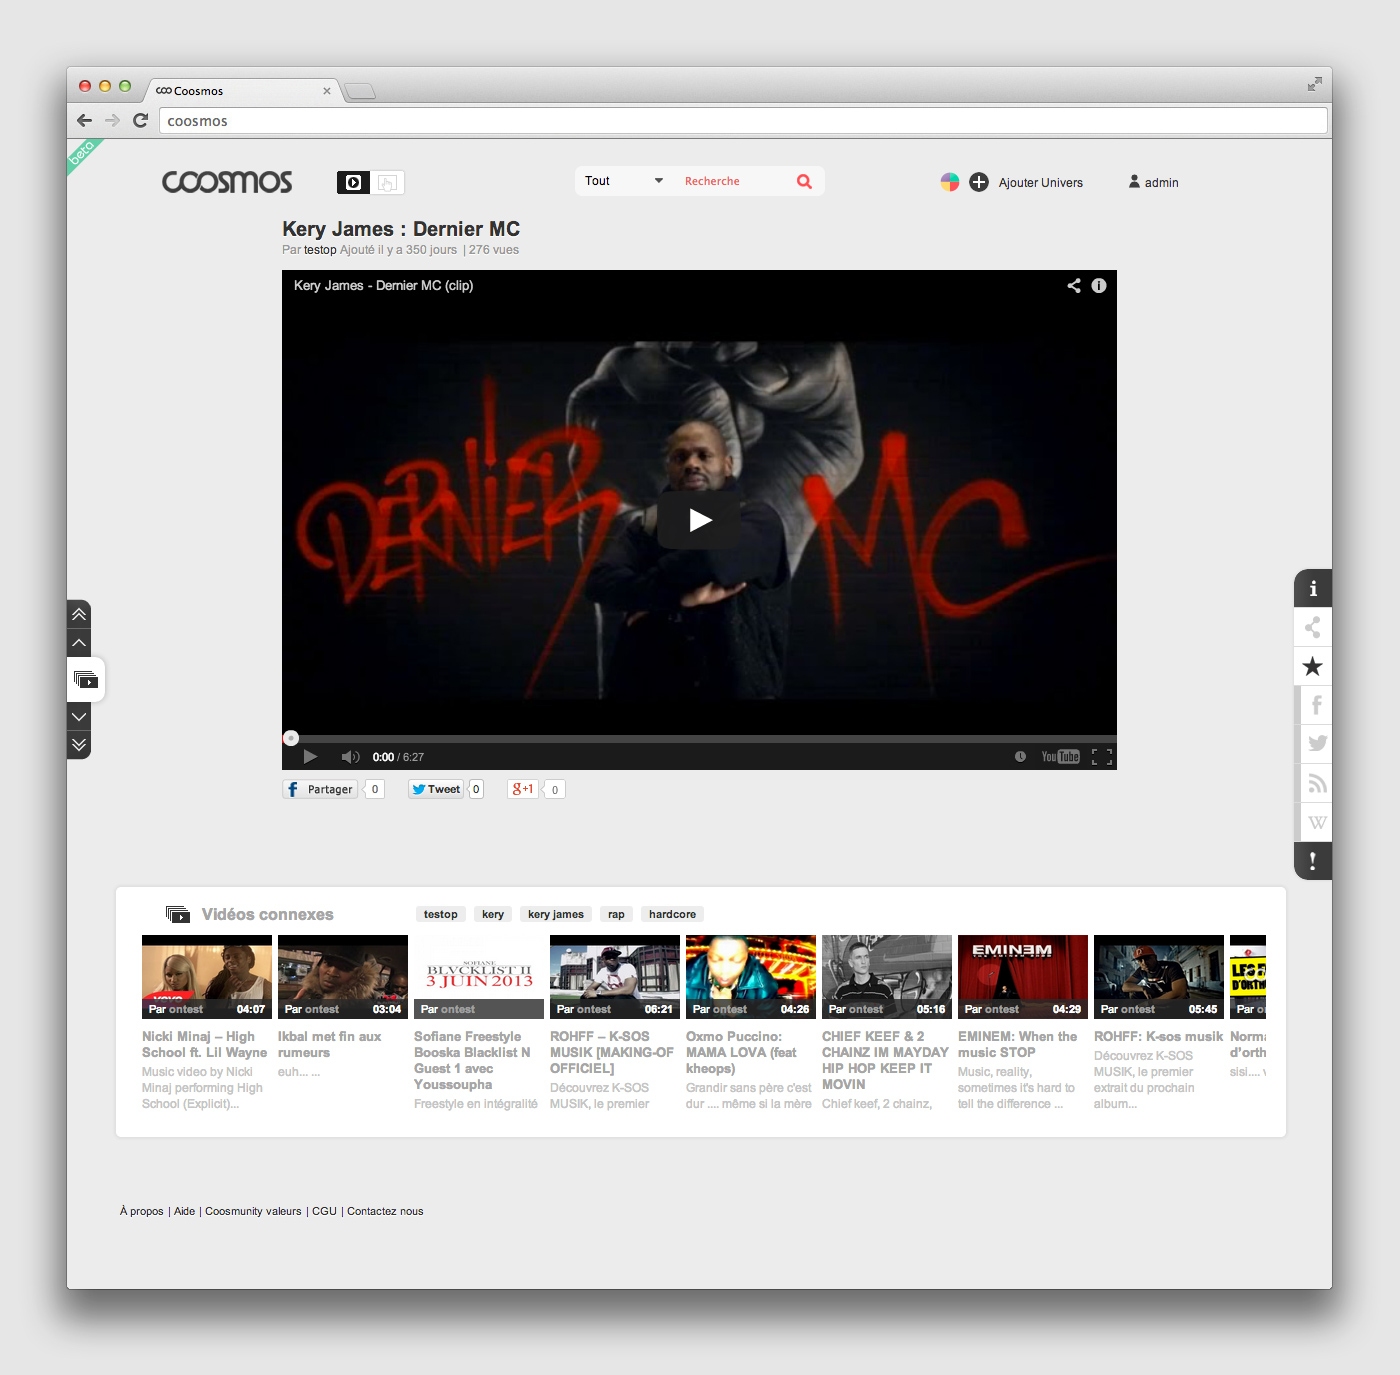
Task: Open Coosmunity valeurs footer link
Action: click(253, 1211)
